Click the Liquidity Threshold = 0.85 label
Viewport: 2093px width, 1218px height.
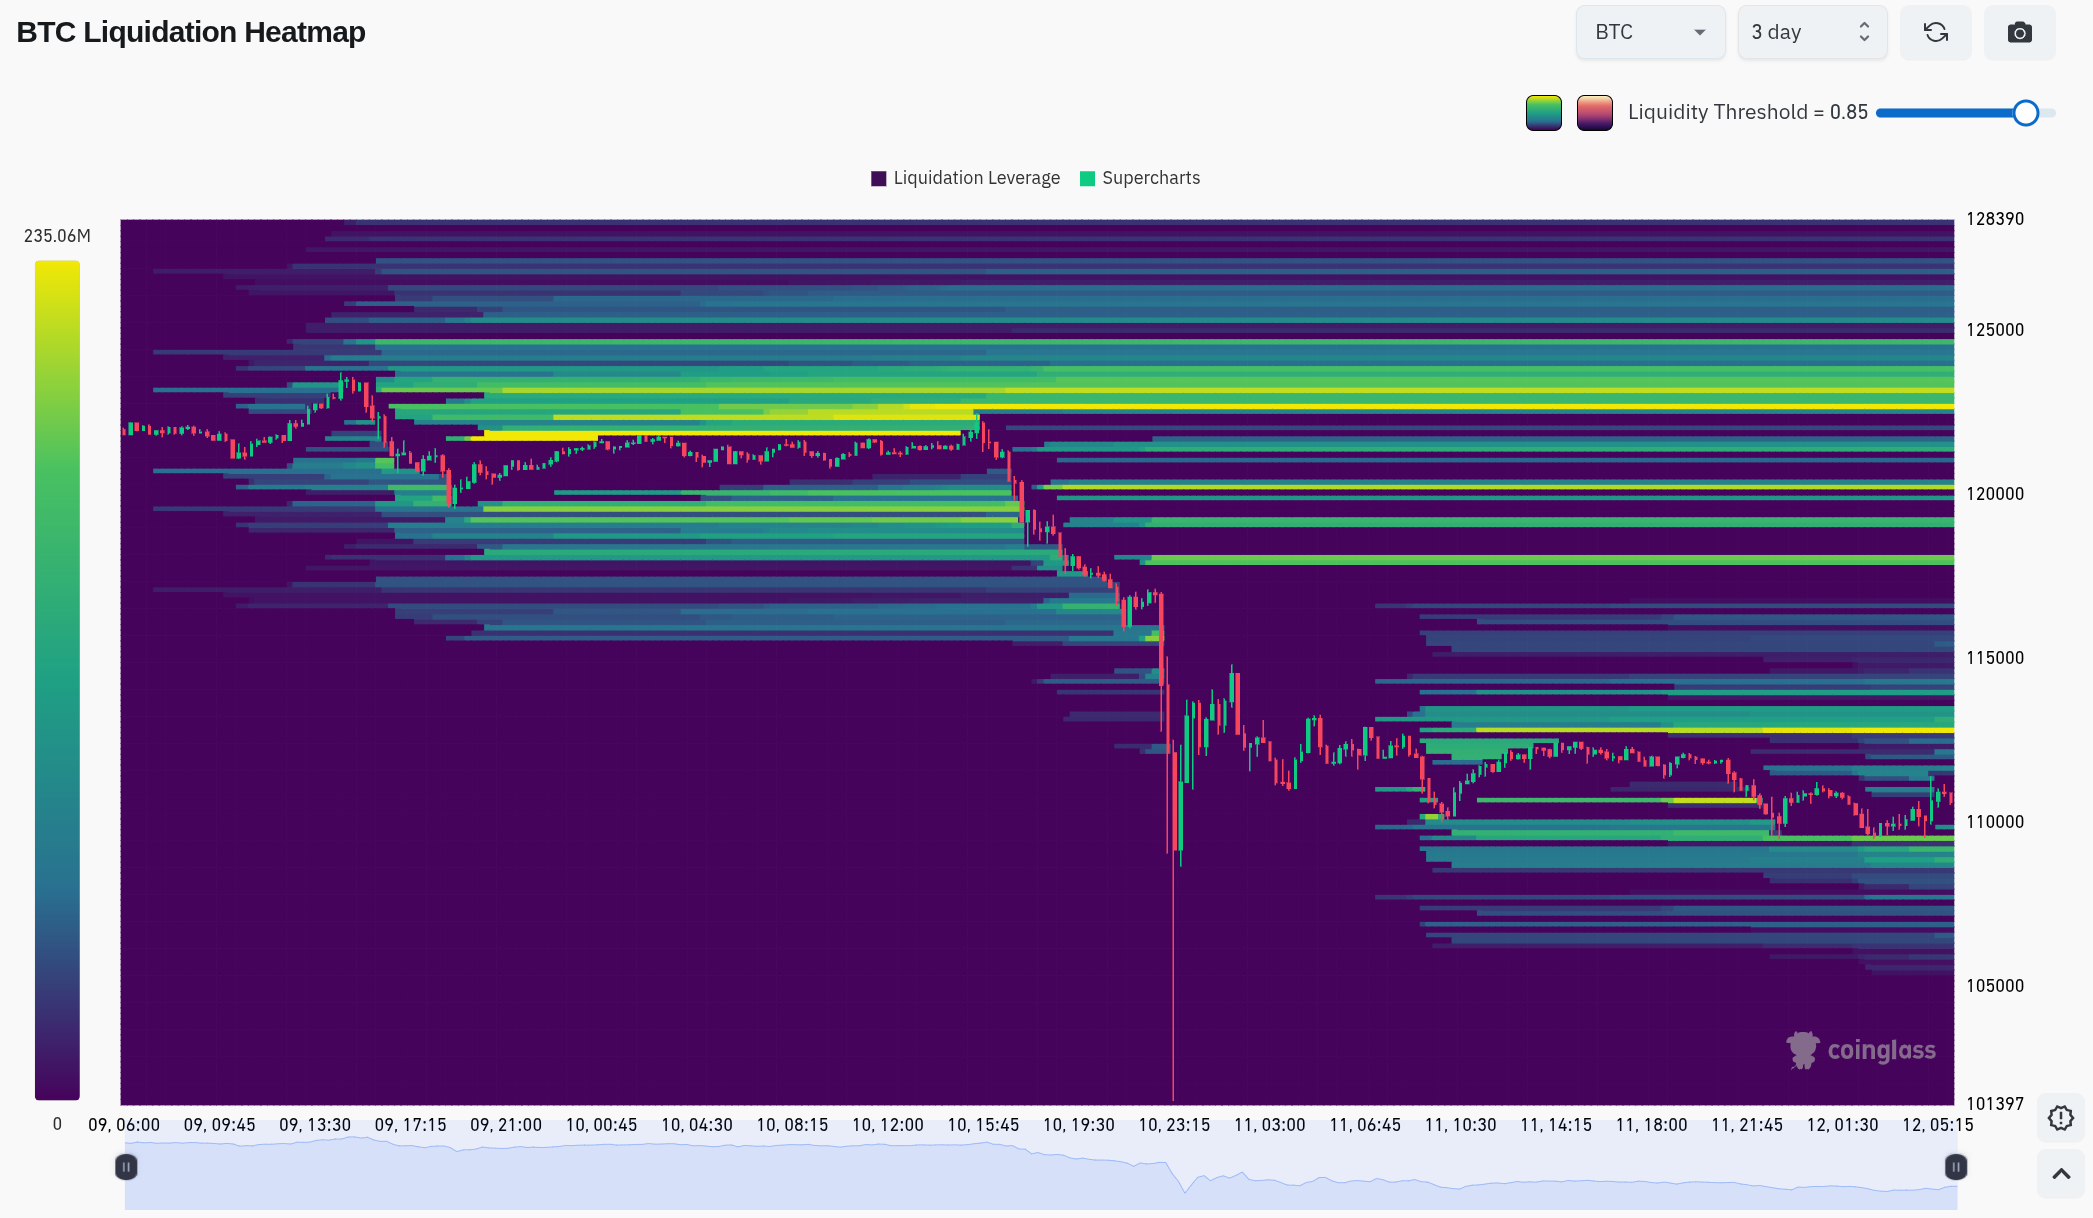(1748, 113)
